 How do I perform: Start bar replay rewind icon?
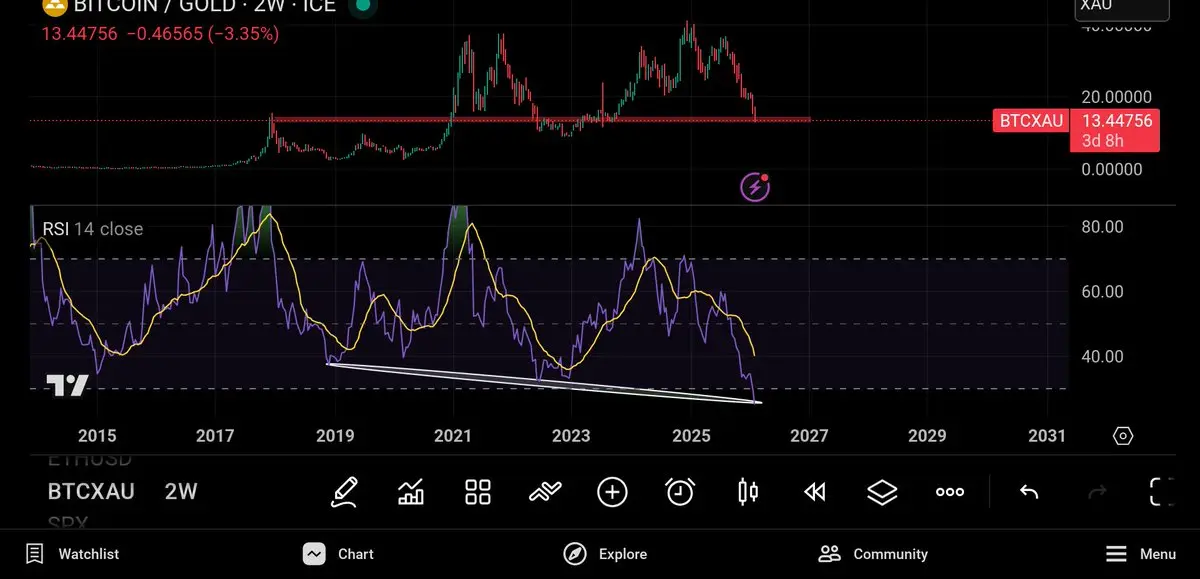815,491
